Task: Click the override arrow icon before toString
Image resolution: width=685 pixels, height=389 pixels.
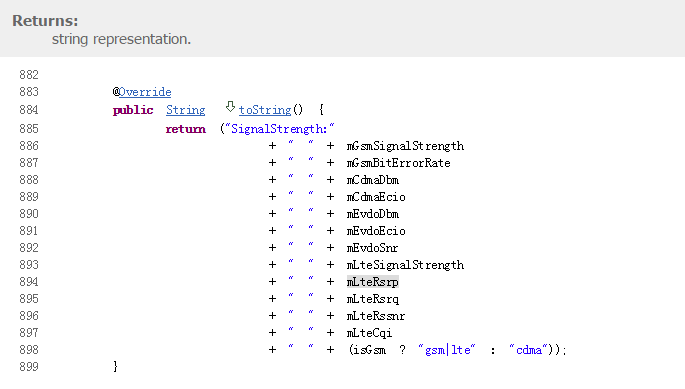Action: point(230,107)
